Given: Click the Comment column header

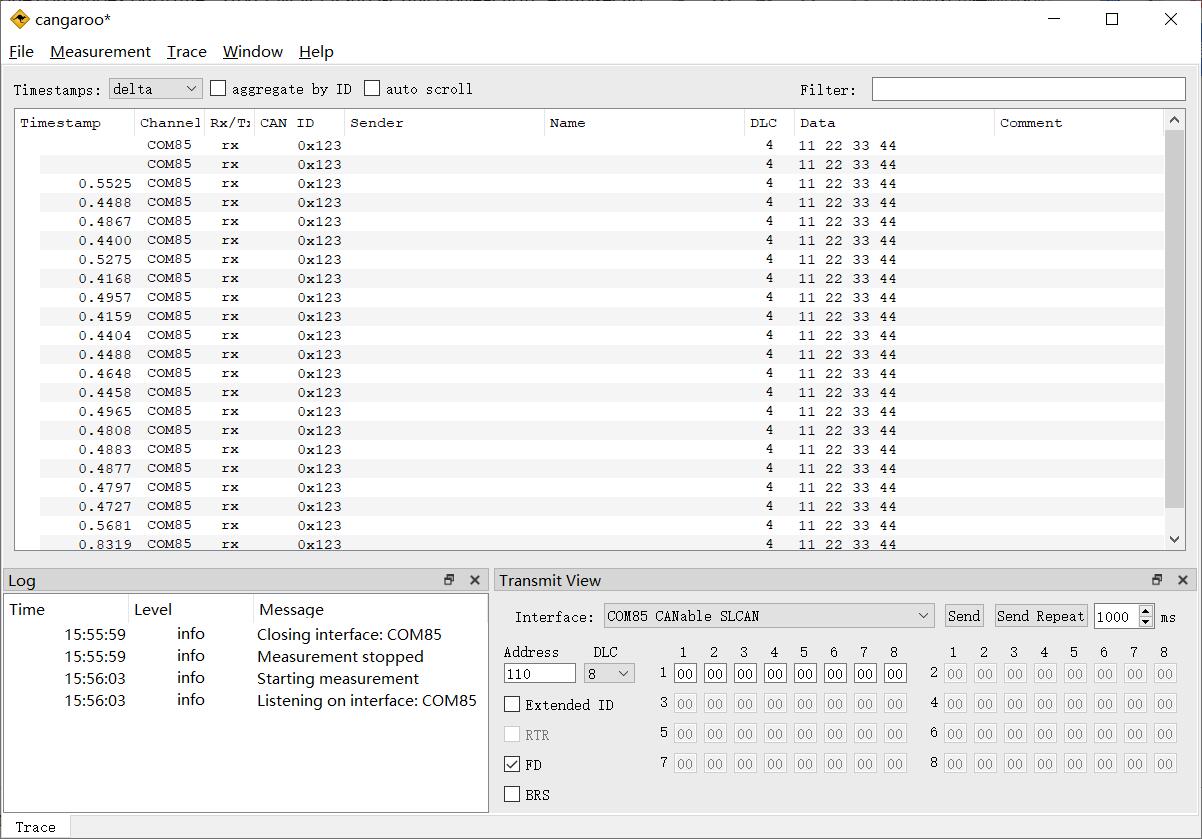Looking at the screenshot, I should click(1080, 123).
